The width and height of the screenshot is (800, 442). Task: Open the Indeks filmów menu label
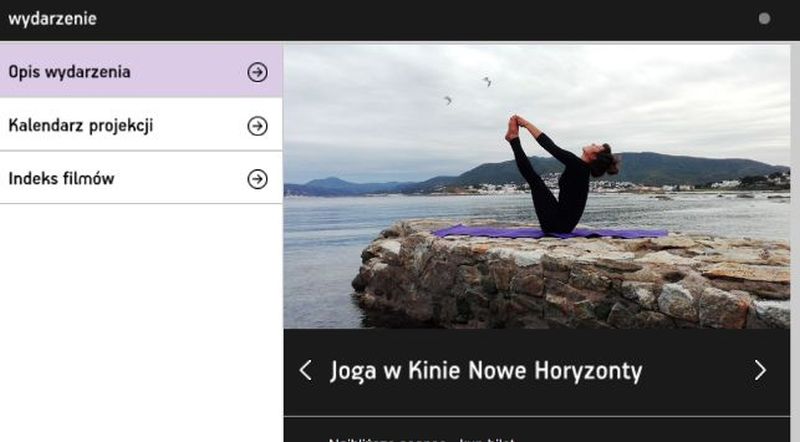(62, 179)
